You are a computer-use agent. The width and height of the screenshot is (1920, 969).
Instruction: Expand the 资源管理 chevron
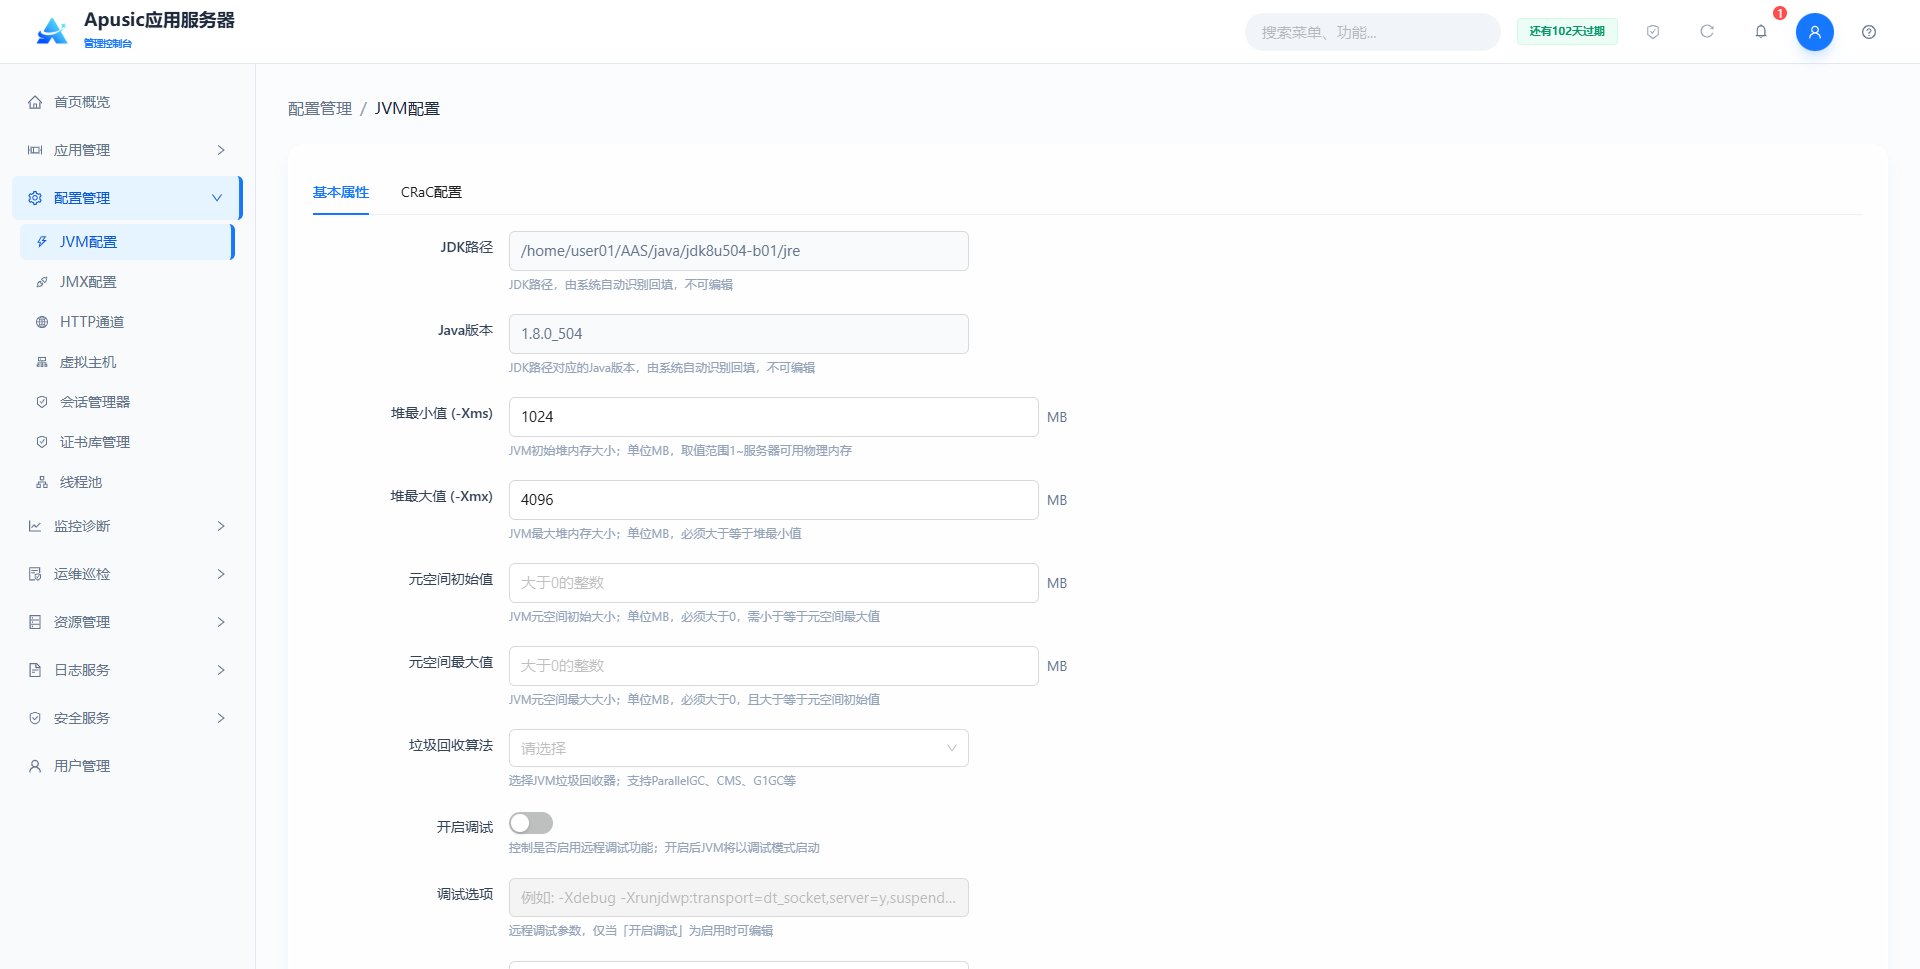coord(221,622)
